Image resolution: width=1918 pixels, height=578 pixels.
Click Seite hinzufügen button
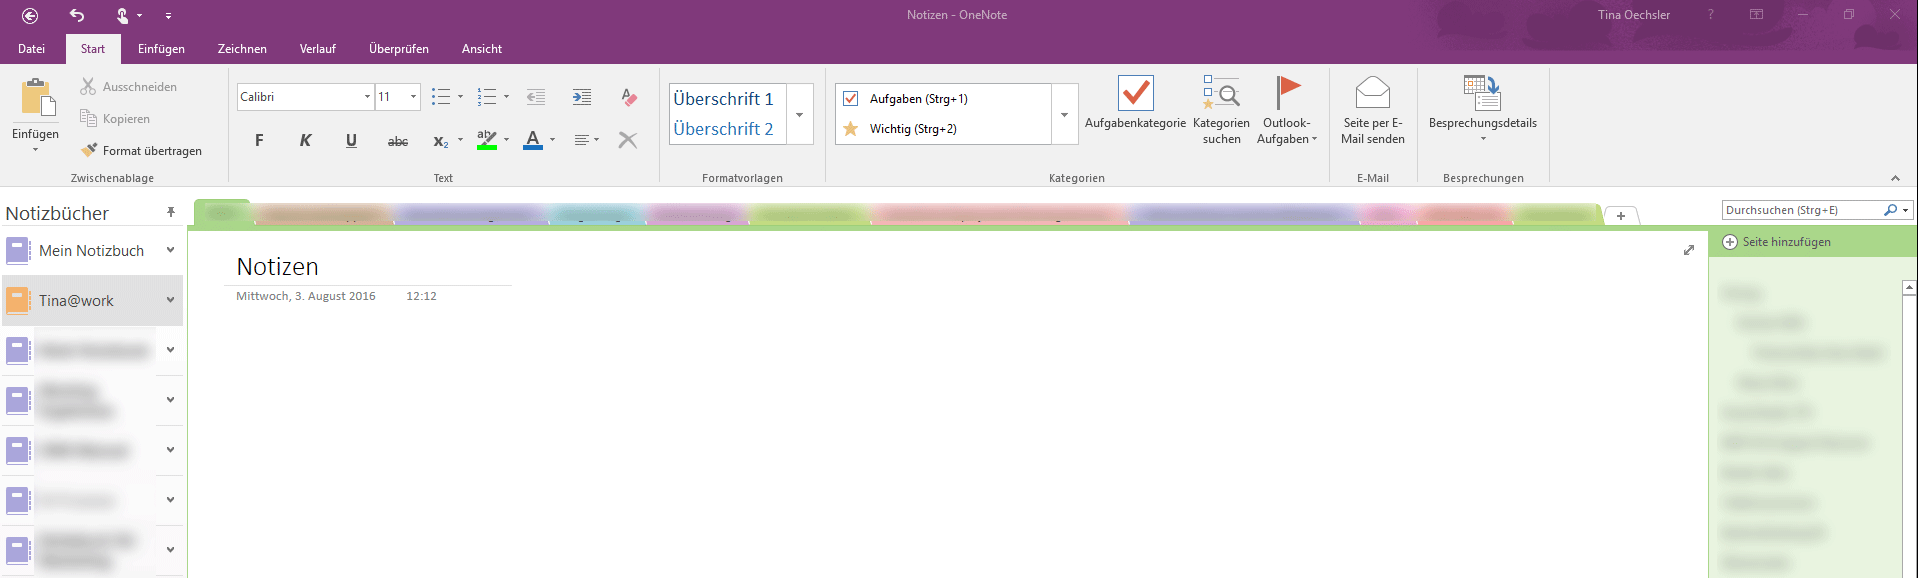pos(1777,242)
